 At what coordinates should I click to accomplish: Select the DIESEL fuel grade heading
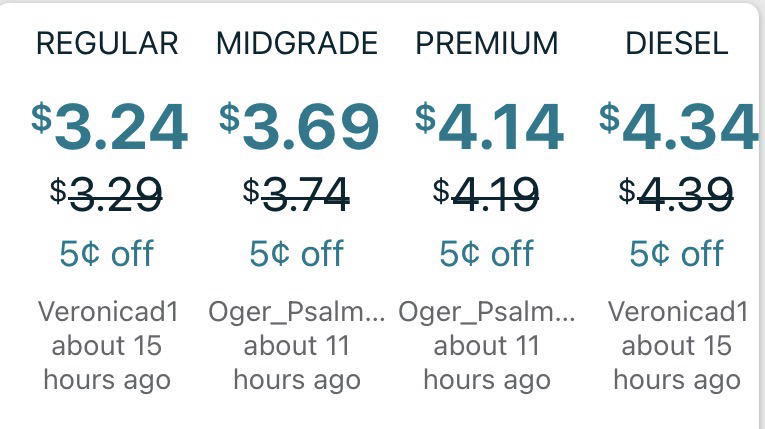point(677,44)
